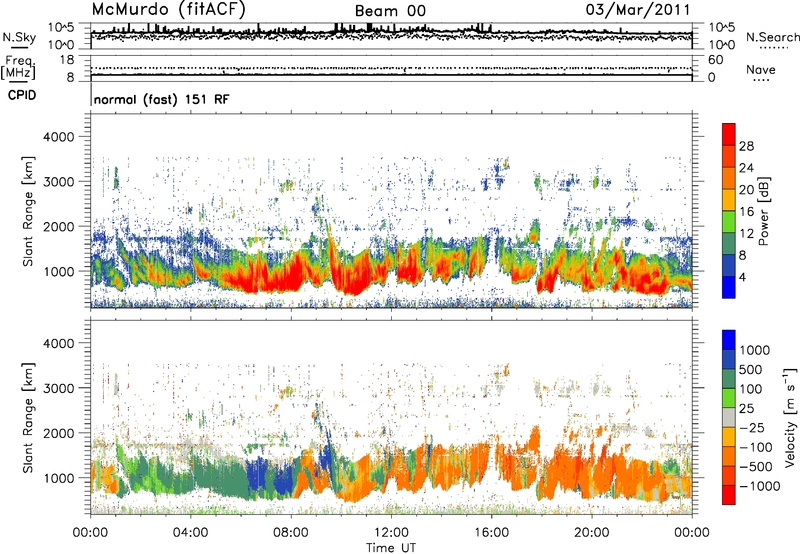Pick the bright blue top Velocity colorbar swatch
800x554 pixels.
729,340
